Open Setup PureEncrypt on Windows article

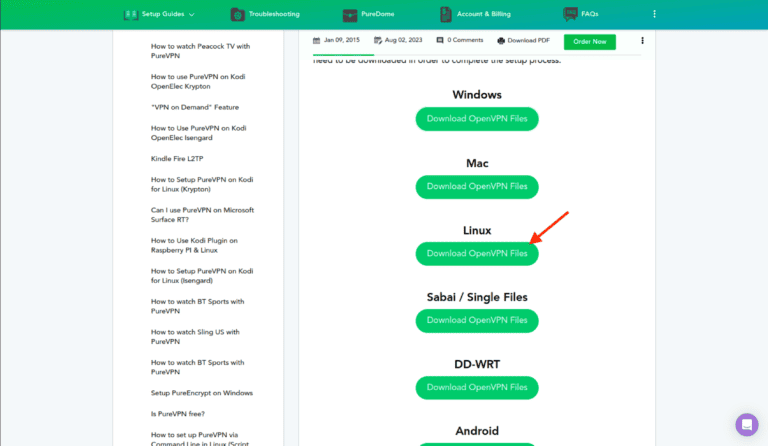(x=202, y=393)
